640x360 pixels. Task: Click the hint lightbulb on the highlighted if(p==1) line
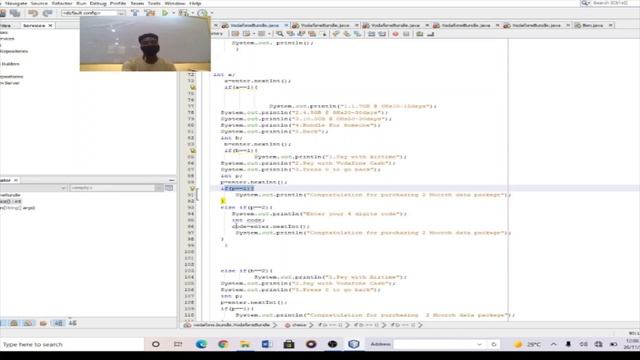[193, 189]
